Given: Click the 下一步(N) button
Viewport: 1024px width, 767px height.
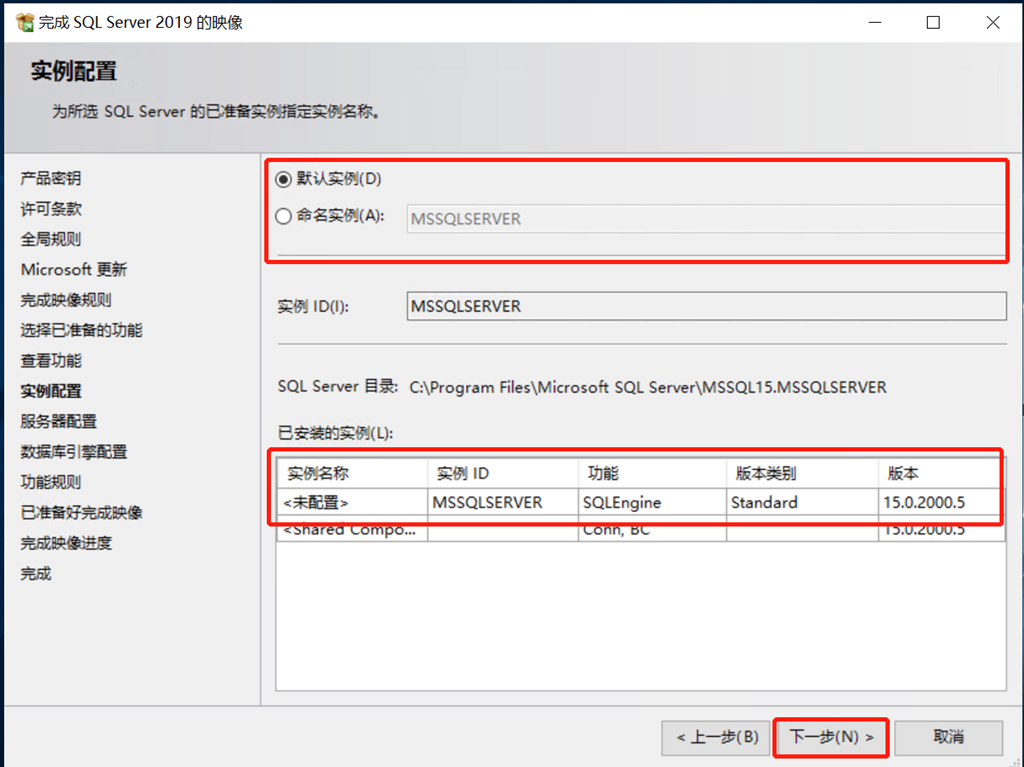Looking at the screenshot, I should coord(831,737).
